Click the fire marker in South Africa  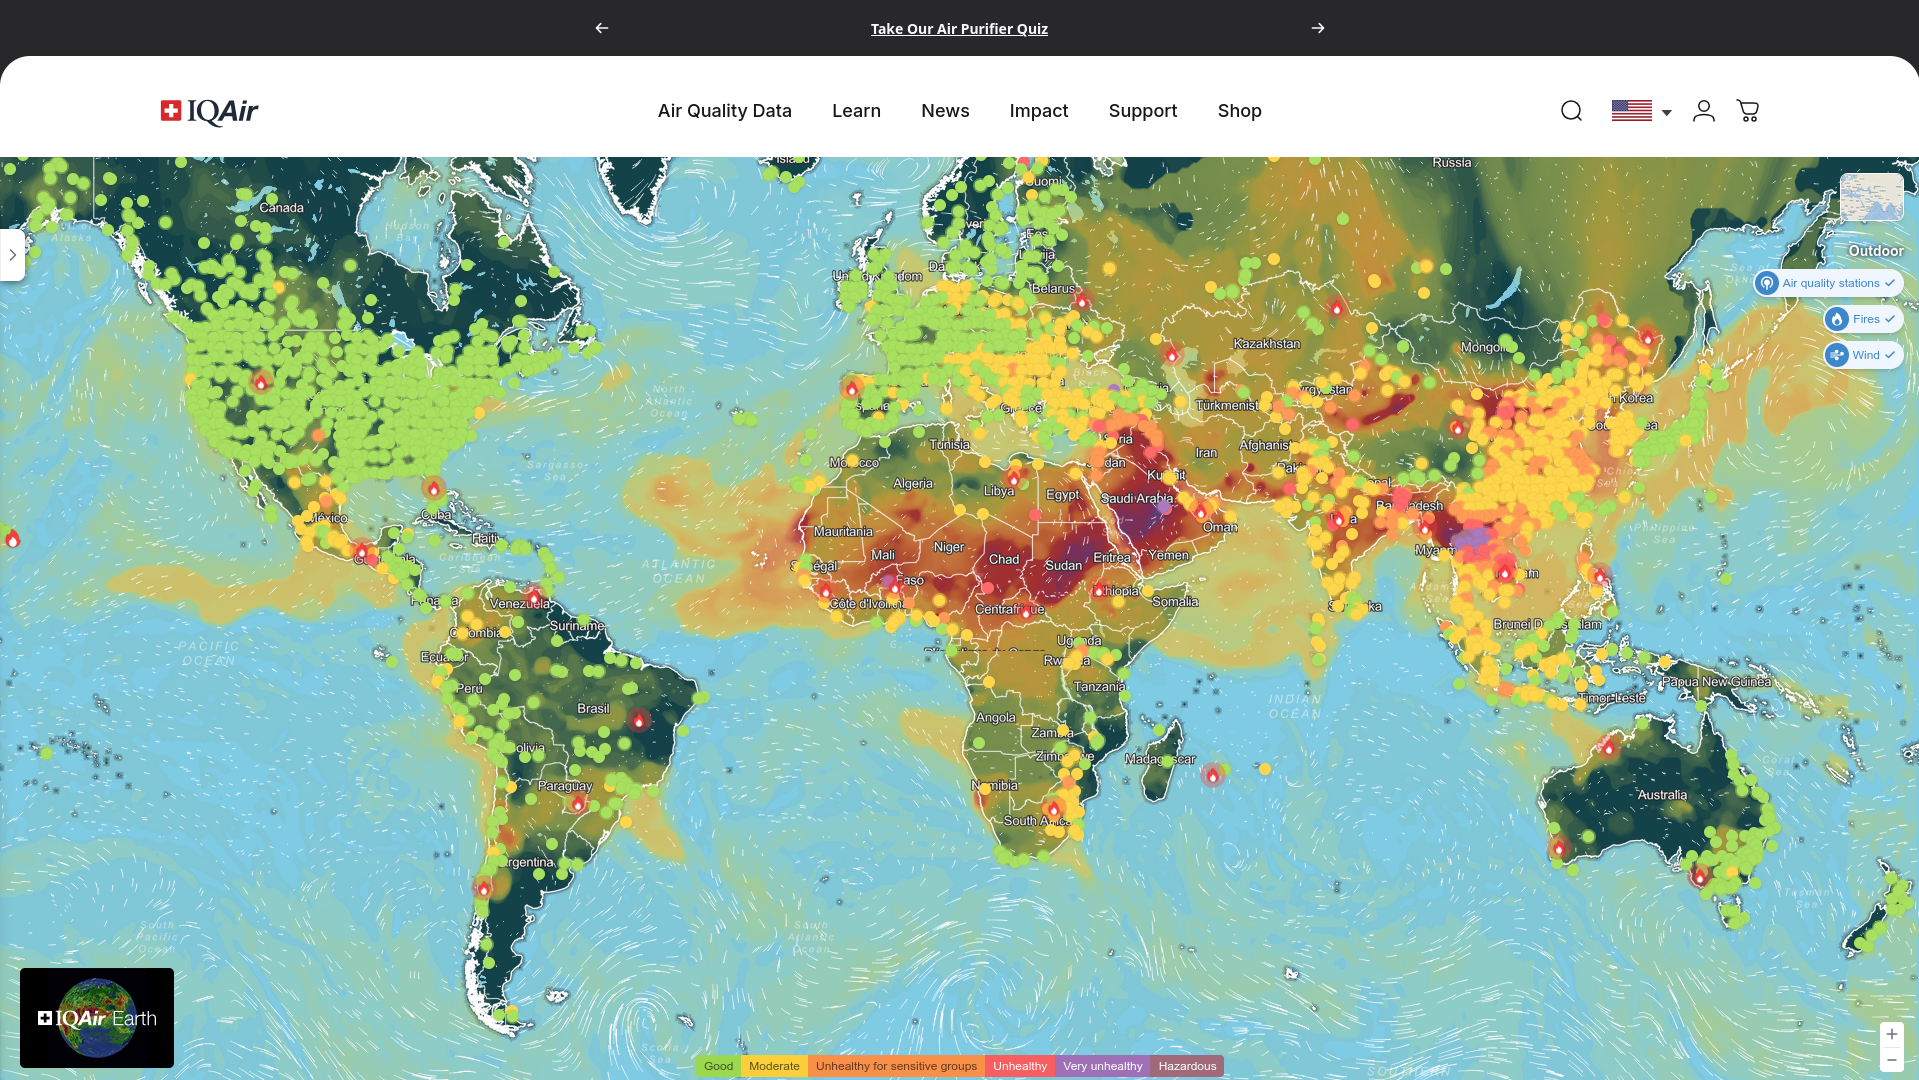1053,809
